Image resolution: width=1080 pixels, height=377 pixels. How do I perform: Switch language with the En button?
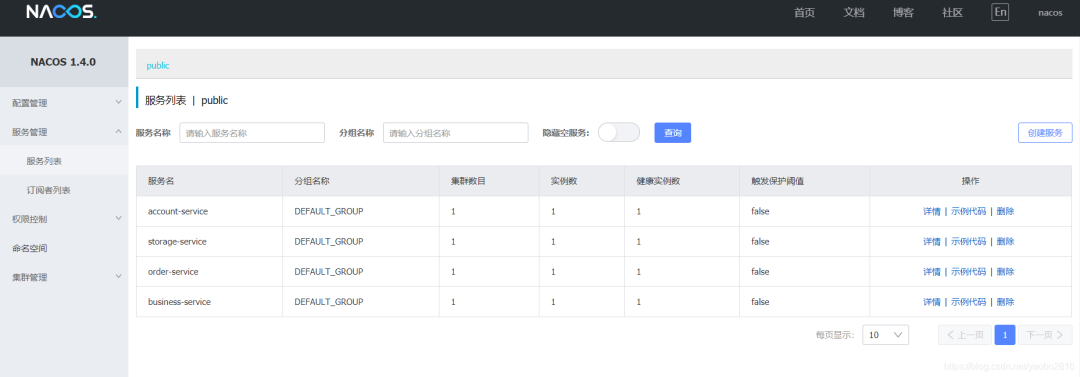(1000, 12)
